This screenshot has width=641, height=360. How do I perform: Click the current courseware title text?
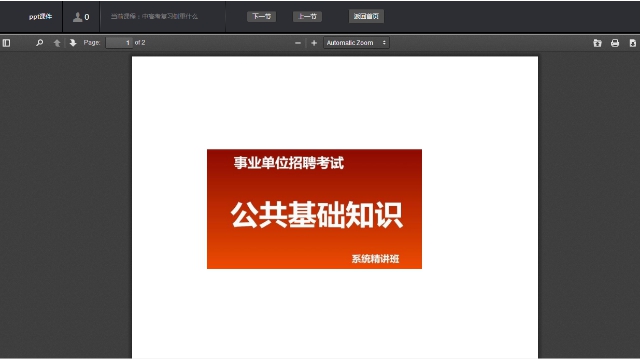tap(154, 16)
